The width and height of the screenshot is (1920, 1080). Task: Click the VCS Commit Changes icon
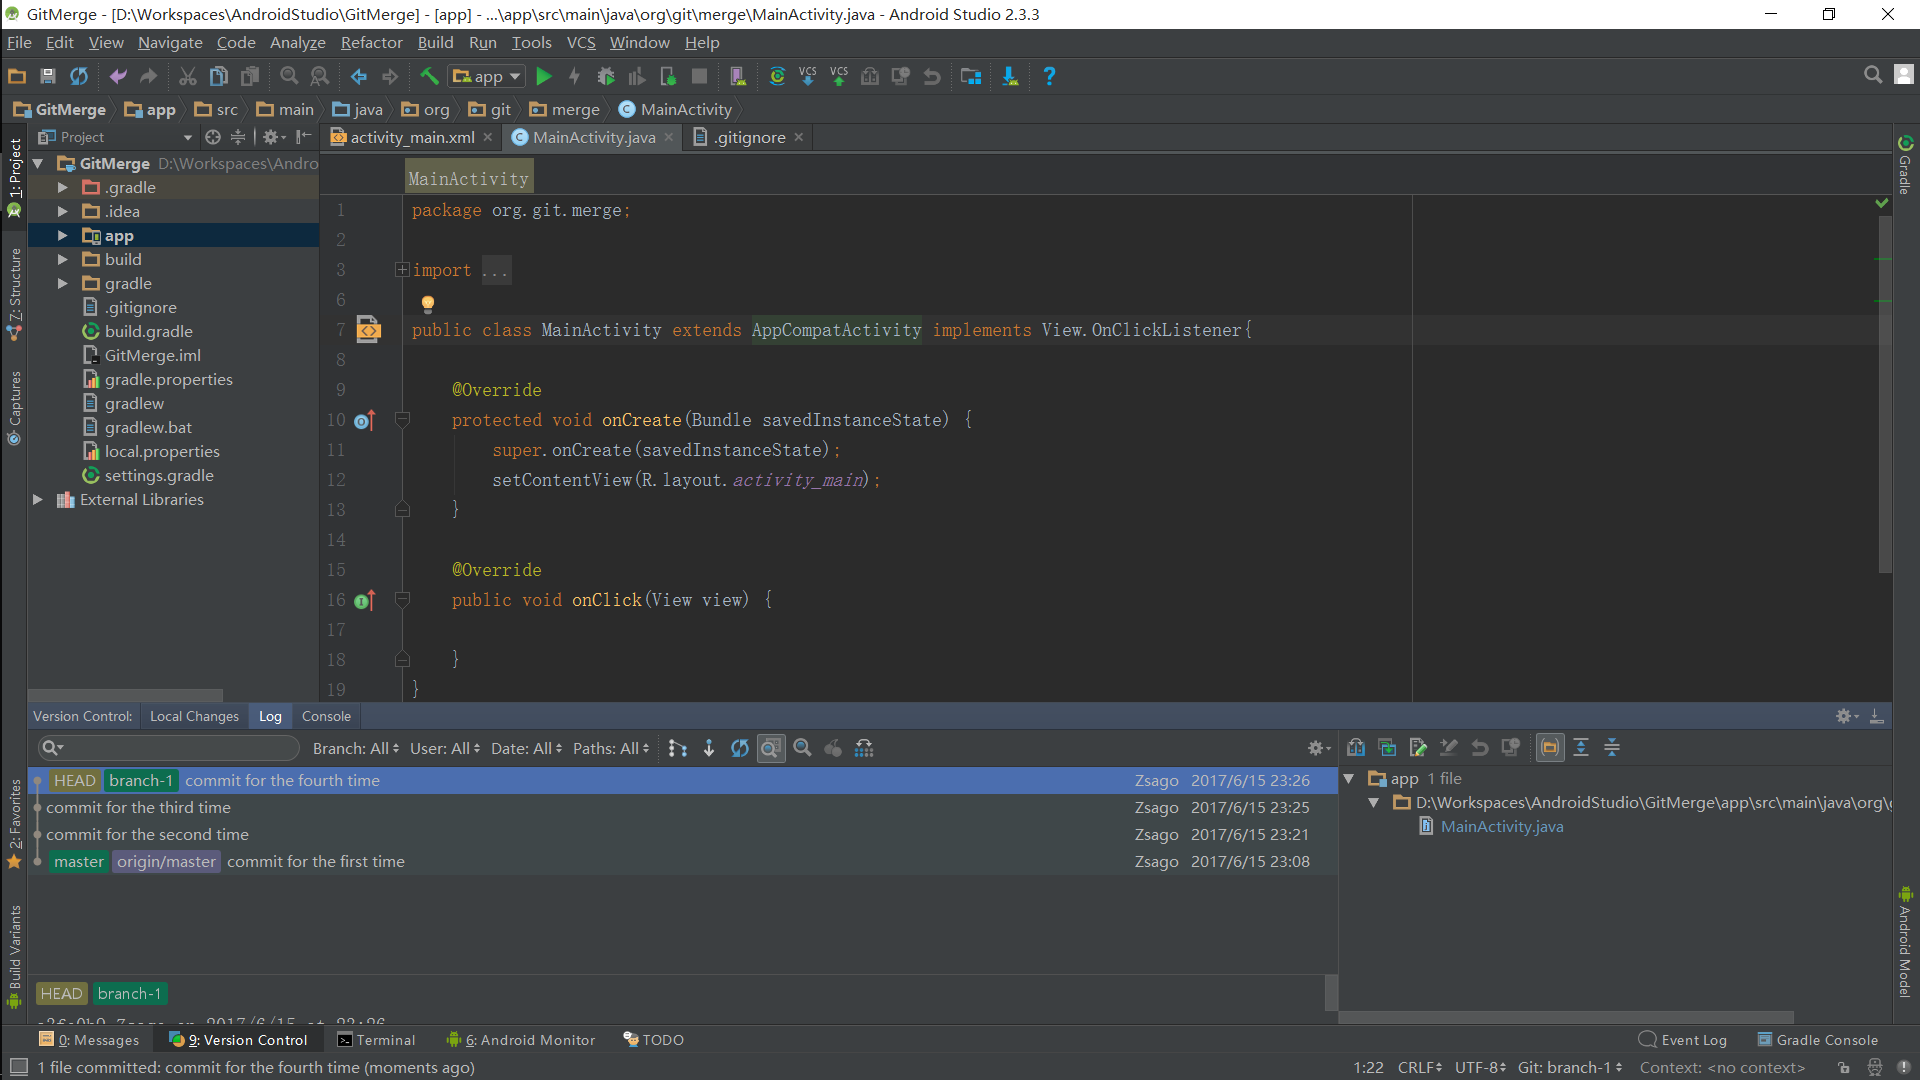839,76
